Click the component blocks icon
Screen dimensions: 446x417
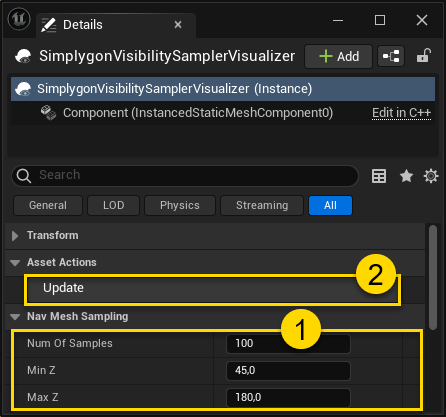(x=48, y=113)
